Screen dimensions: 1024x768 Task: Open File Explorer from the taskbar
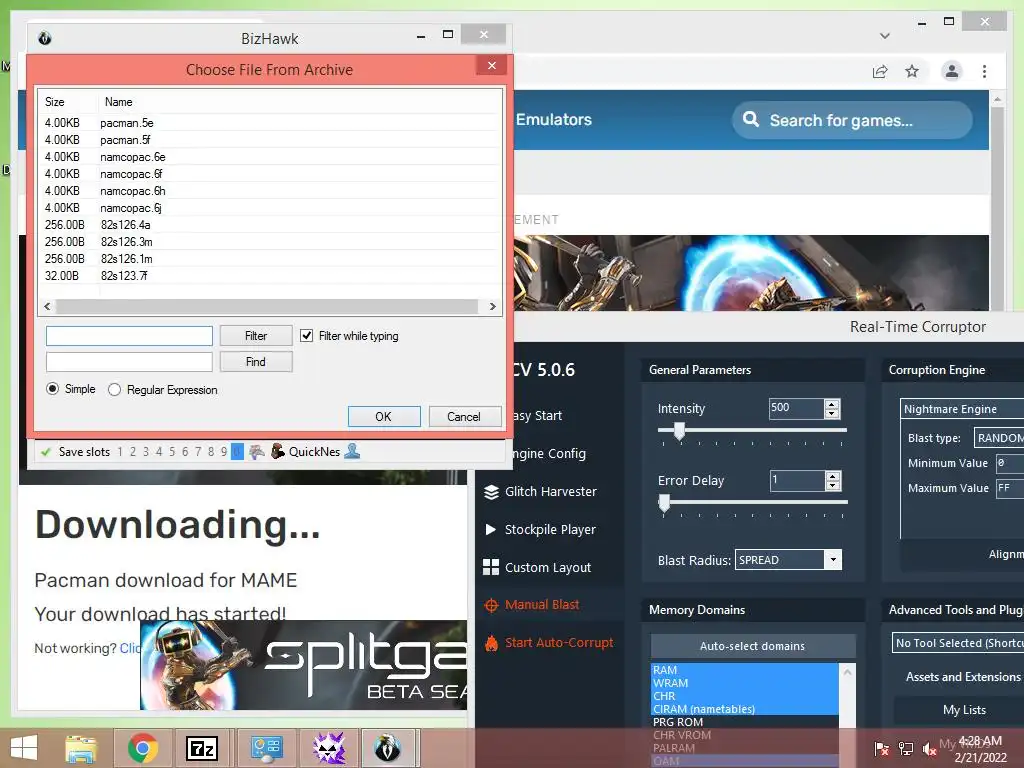pos(81,748)
